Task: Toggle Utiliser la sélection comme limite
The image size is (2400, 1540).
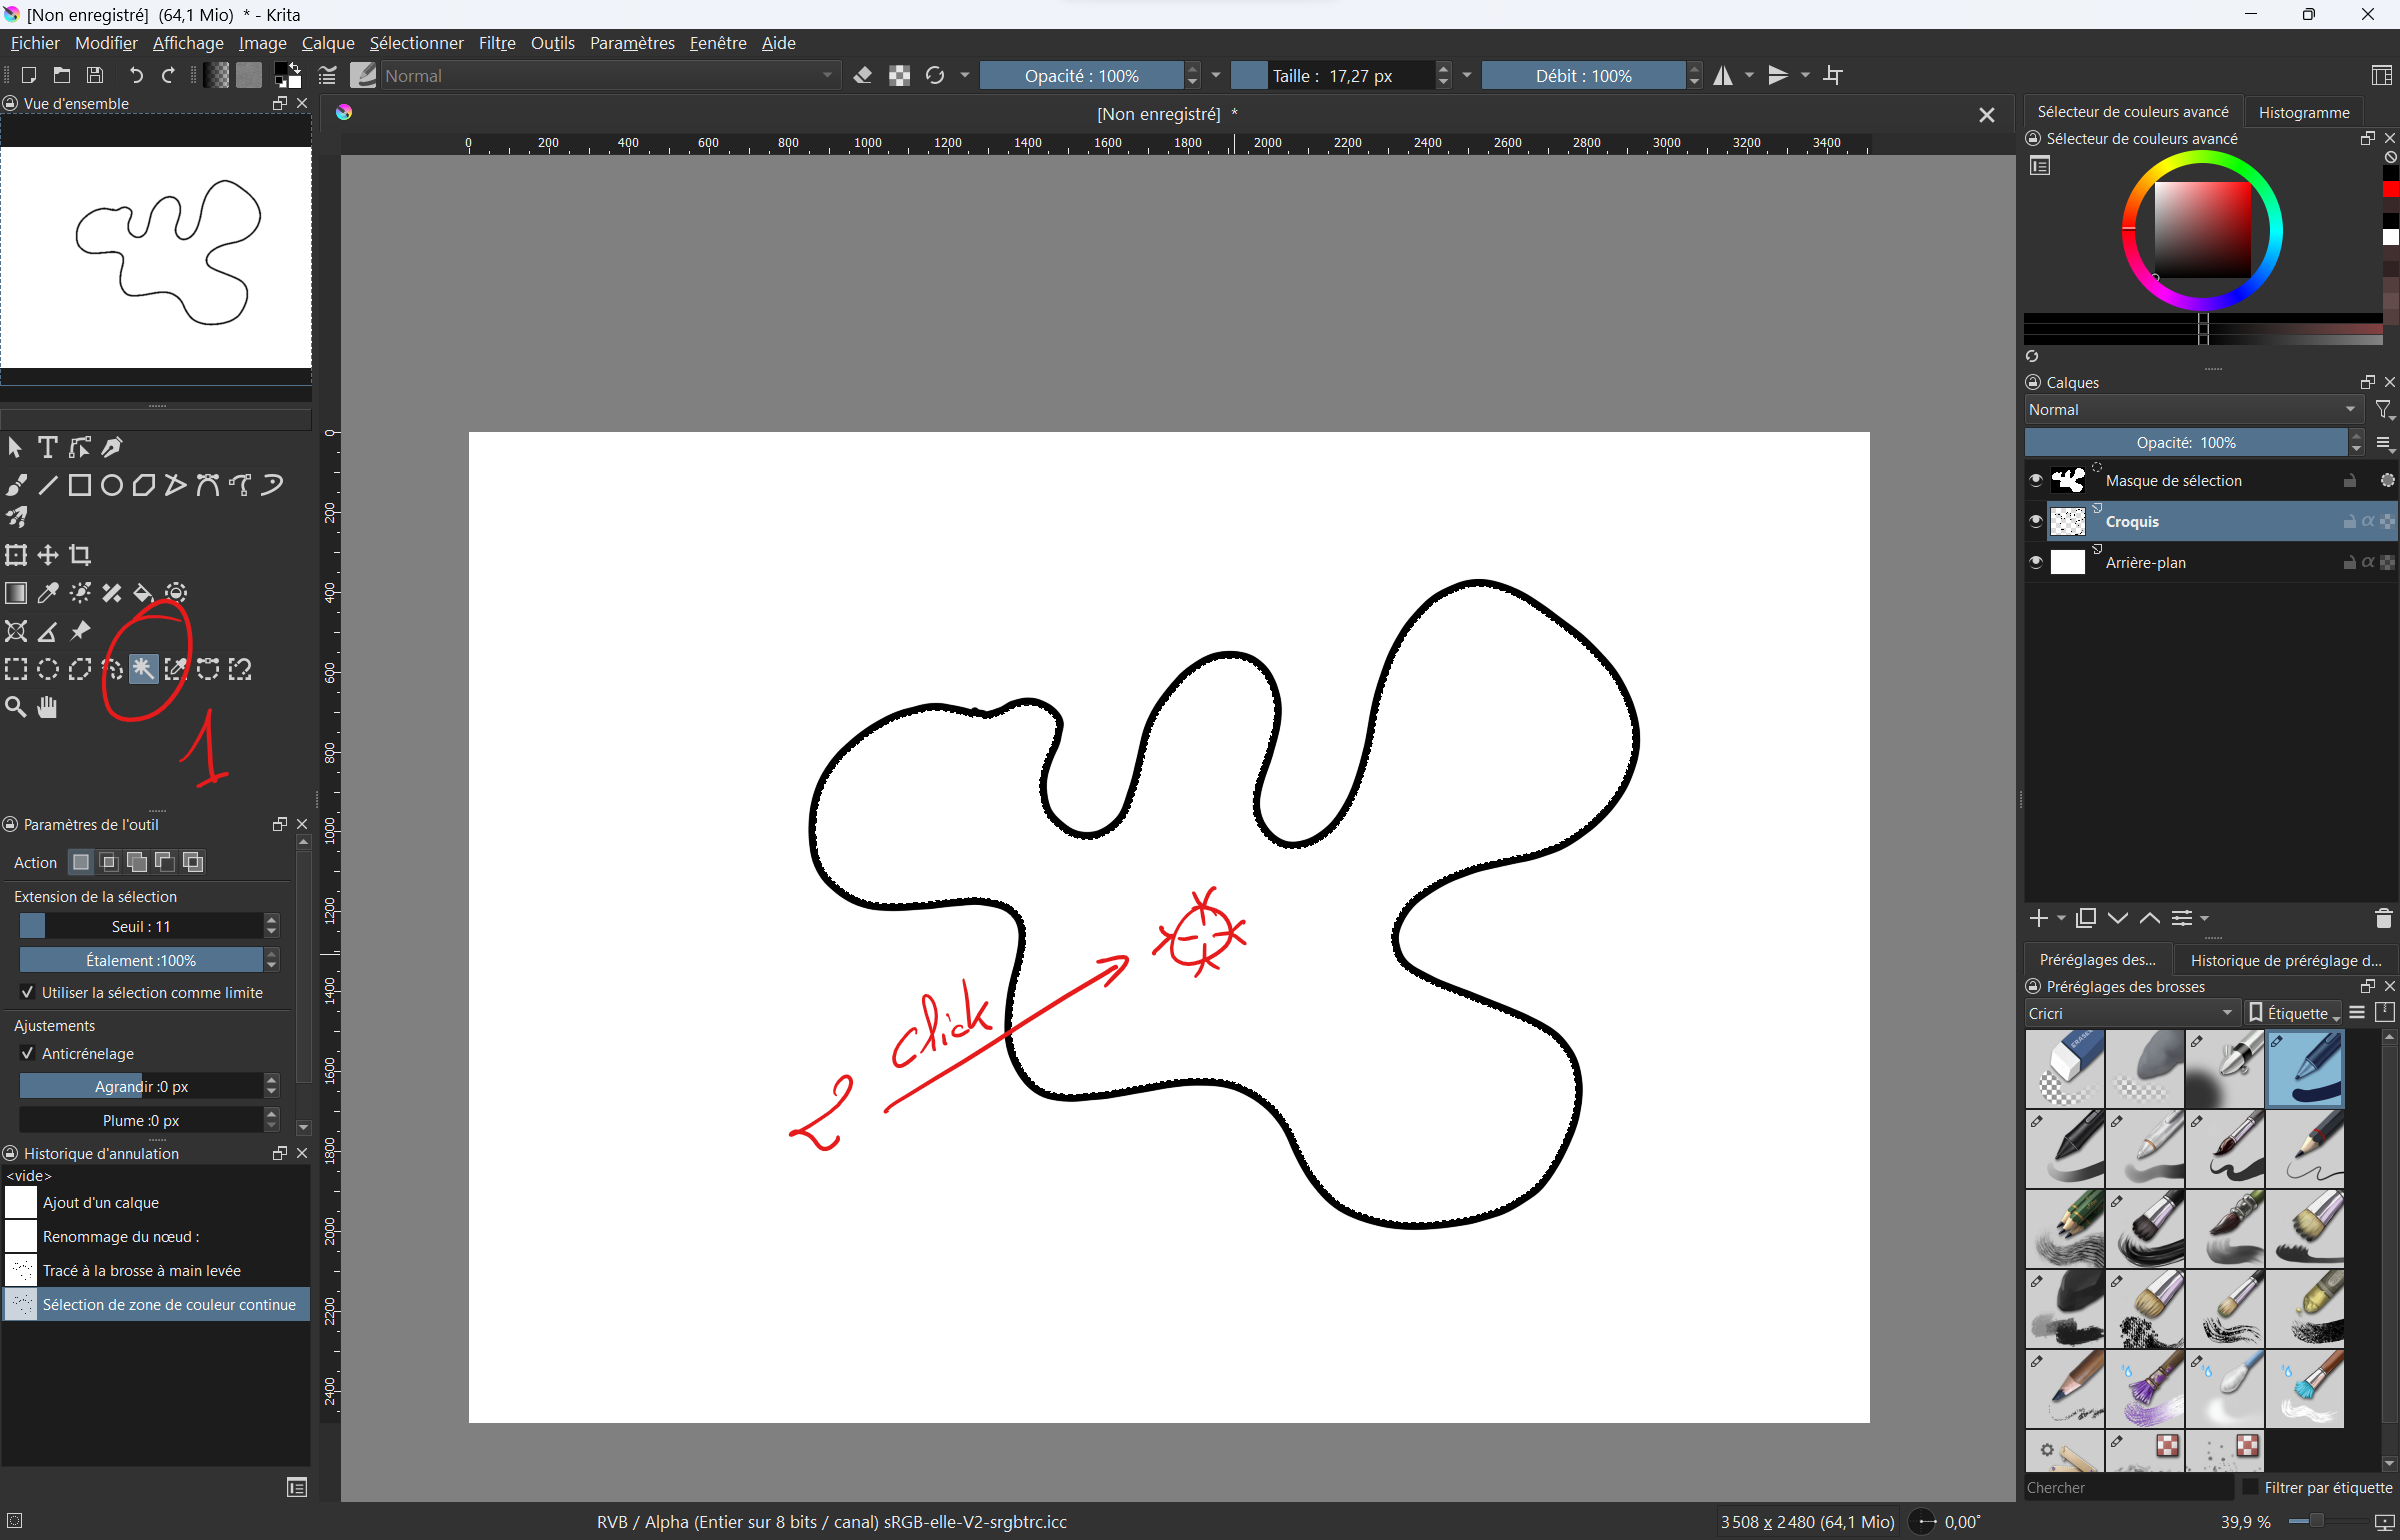Action: coord(28,992)
